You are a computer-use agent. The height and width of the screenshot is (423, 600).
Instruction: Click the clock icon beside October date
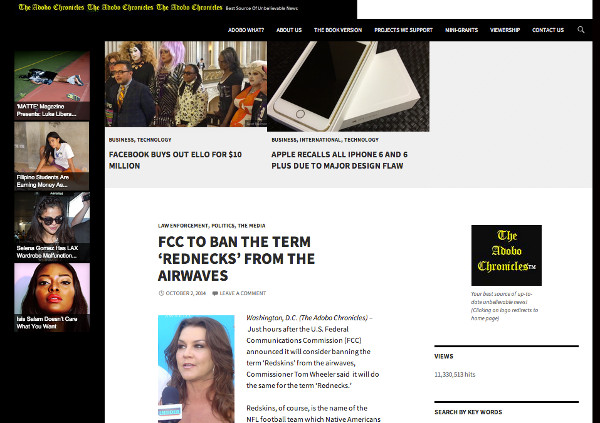161,293
